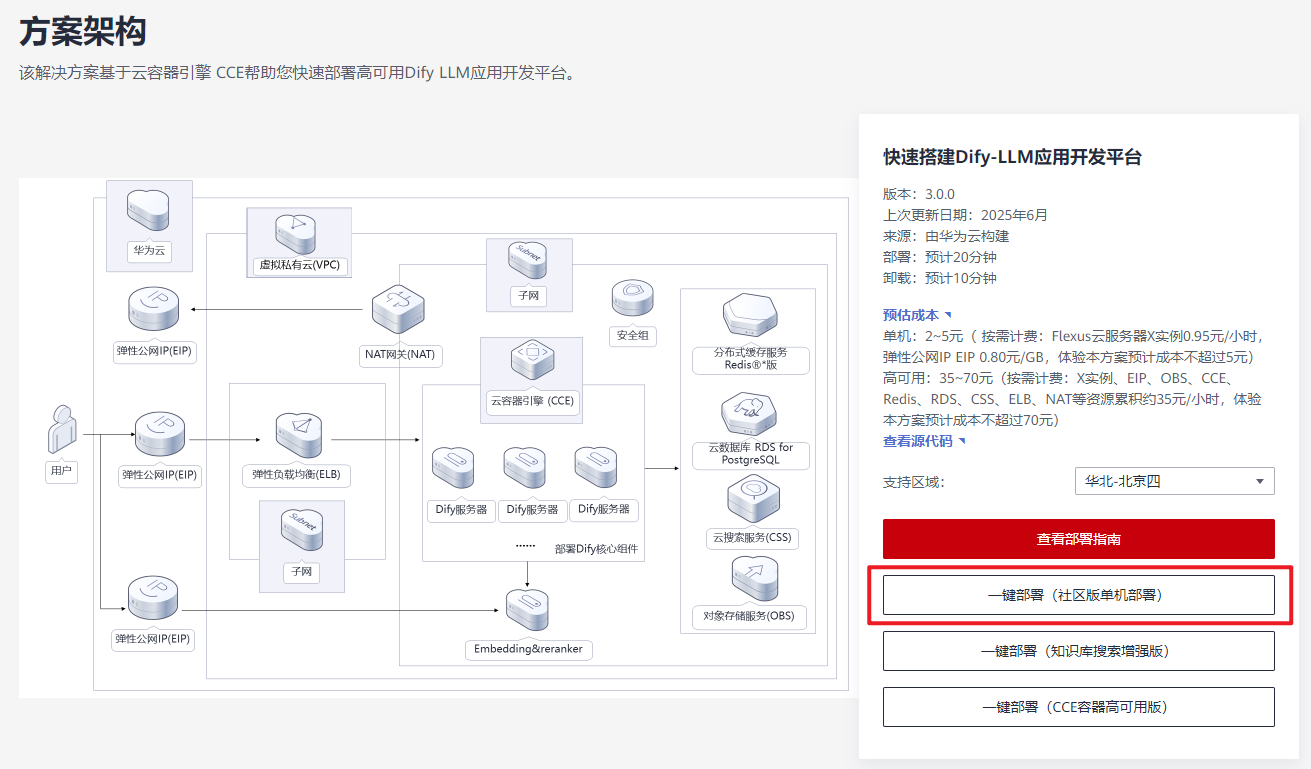The width and height of the screenshot is (1311, 769).
Task: Click the 弹性负载均衡(ELB) icon
Action: pyautogui.click(x=297, y=435)
